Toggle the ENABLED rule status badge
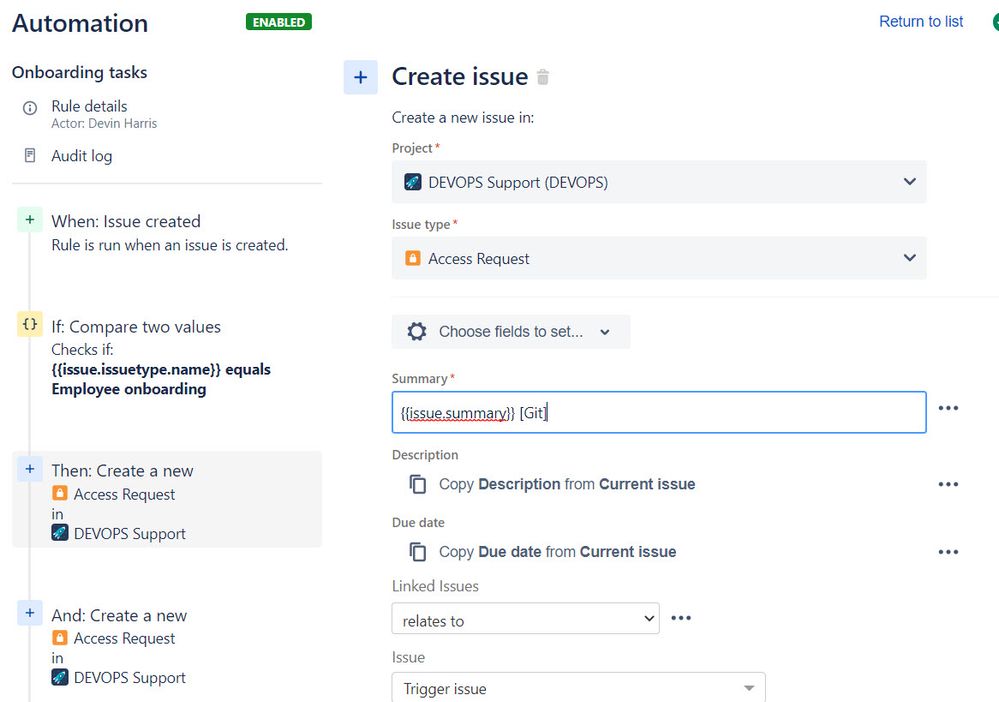 tap(279, 21)
